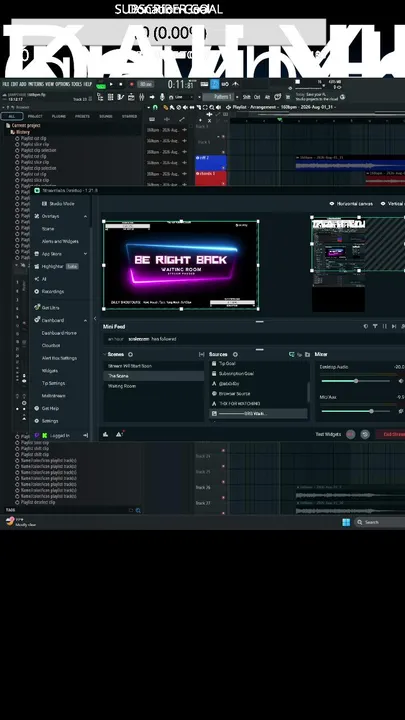Toggle Horizontal canvas visibility eye
The height and width of the screenshot is (720, 405).
point(332,204)
